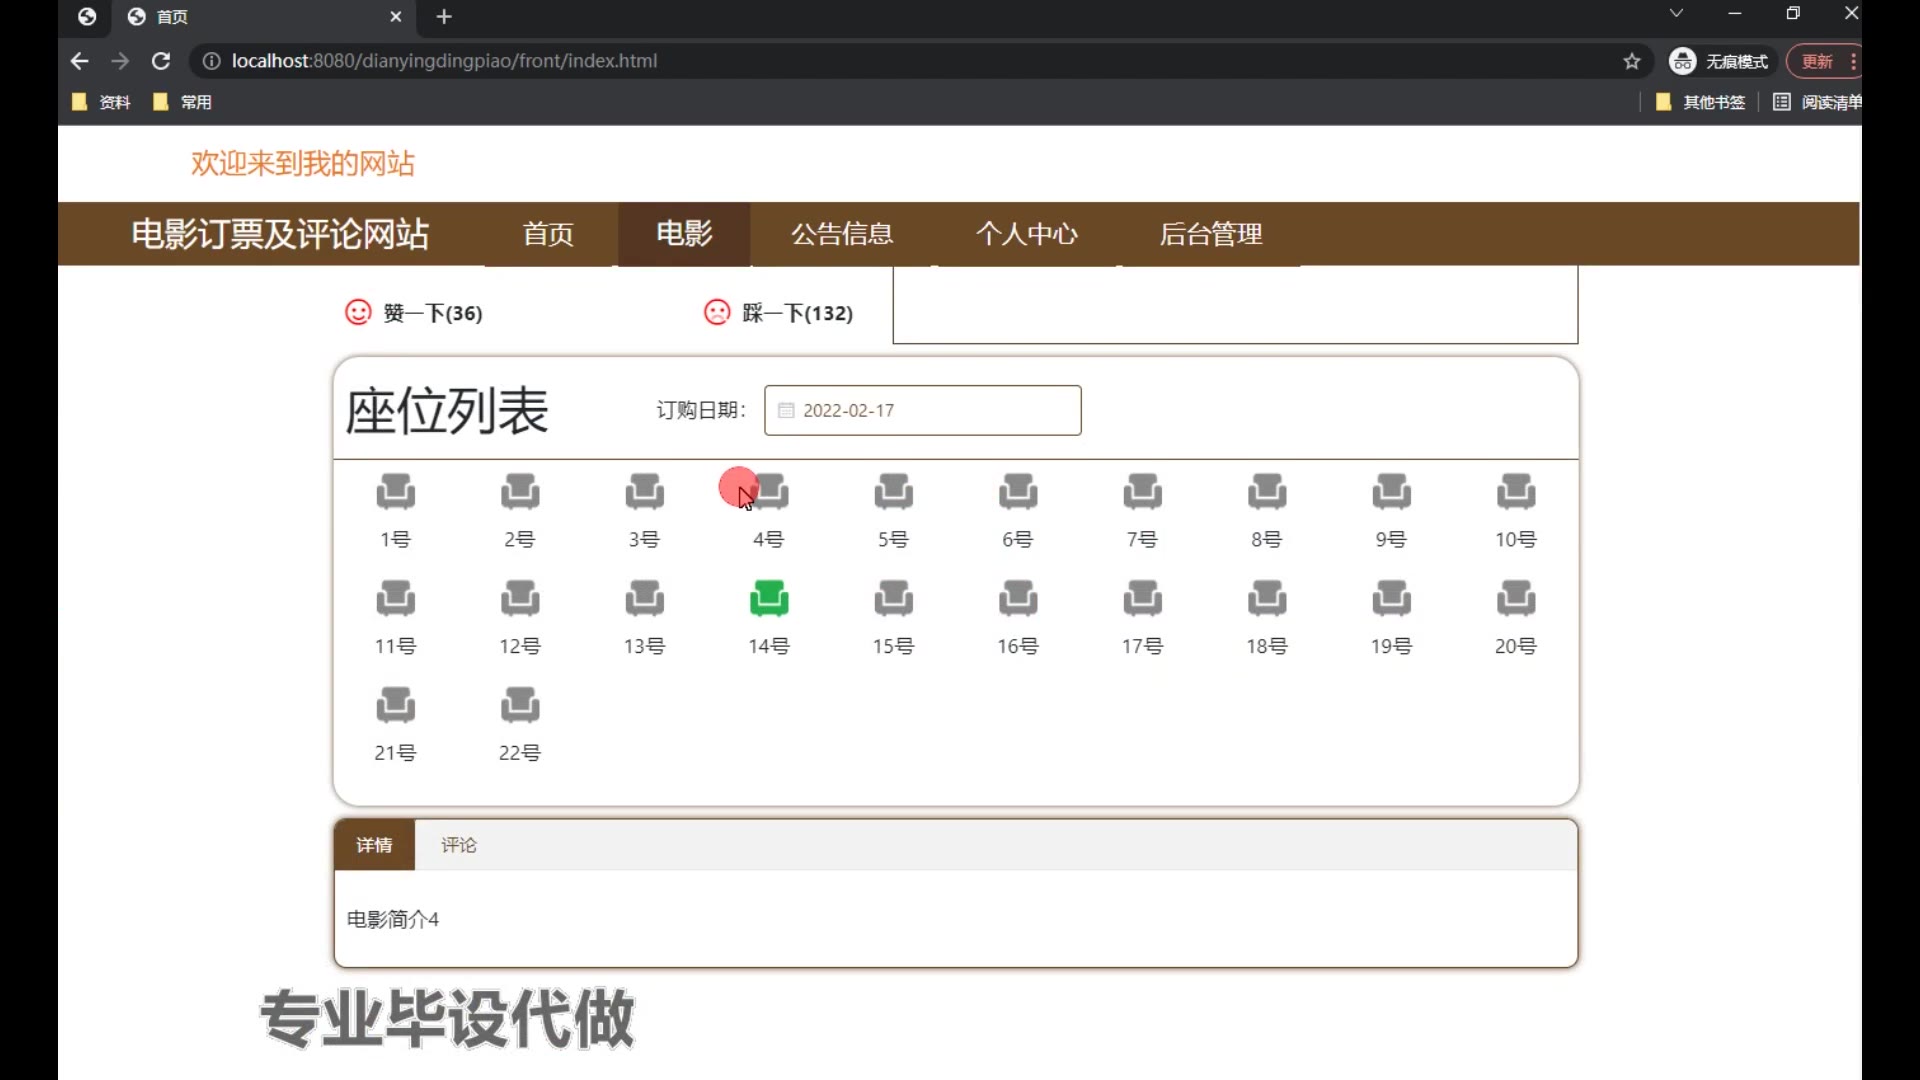Choose seat 10 icon
1920x1080 pixels.
1515,491
